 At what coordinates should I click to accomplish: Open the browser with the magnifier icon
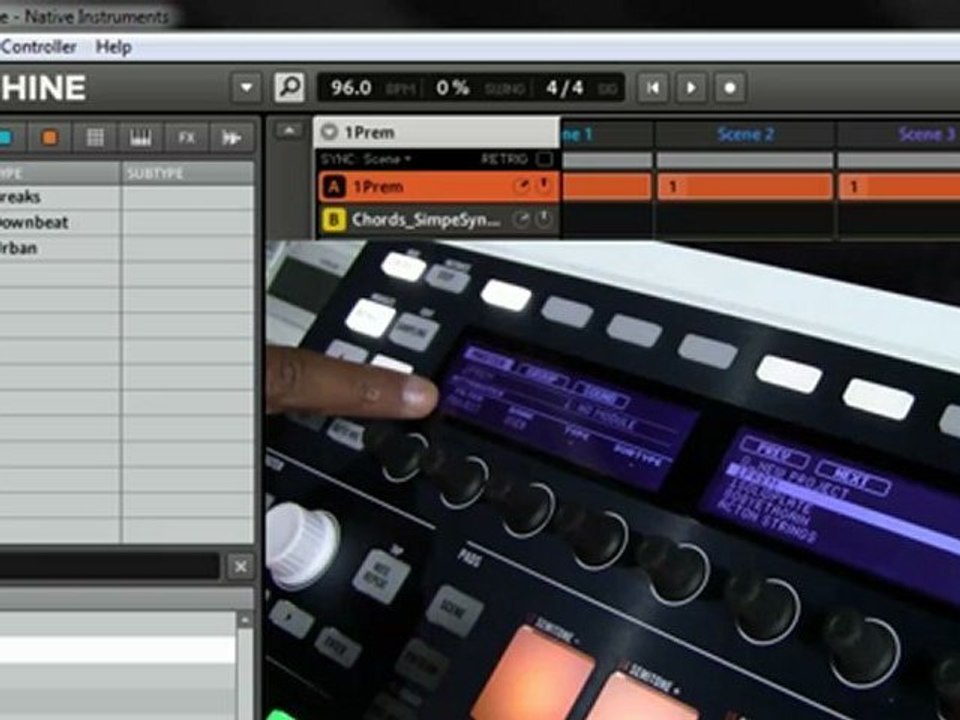(x=289, y=88)
